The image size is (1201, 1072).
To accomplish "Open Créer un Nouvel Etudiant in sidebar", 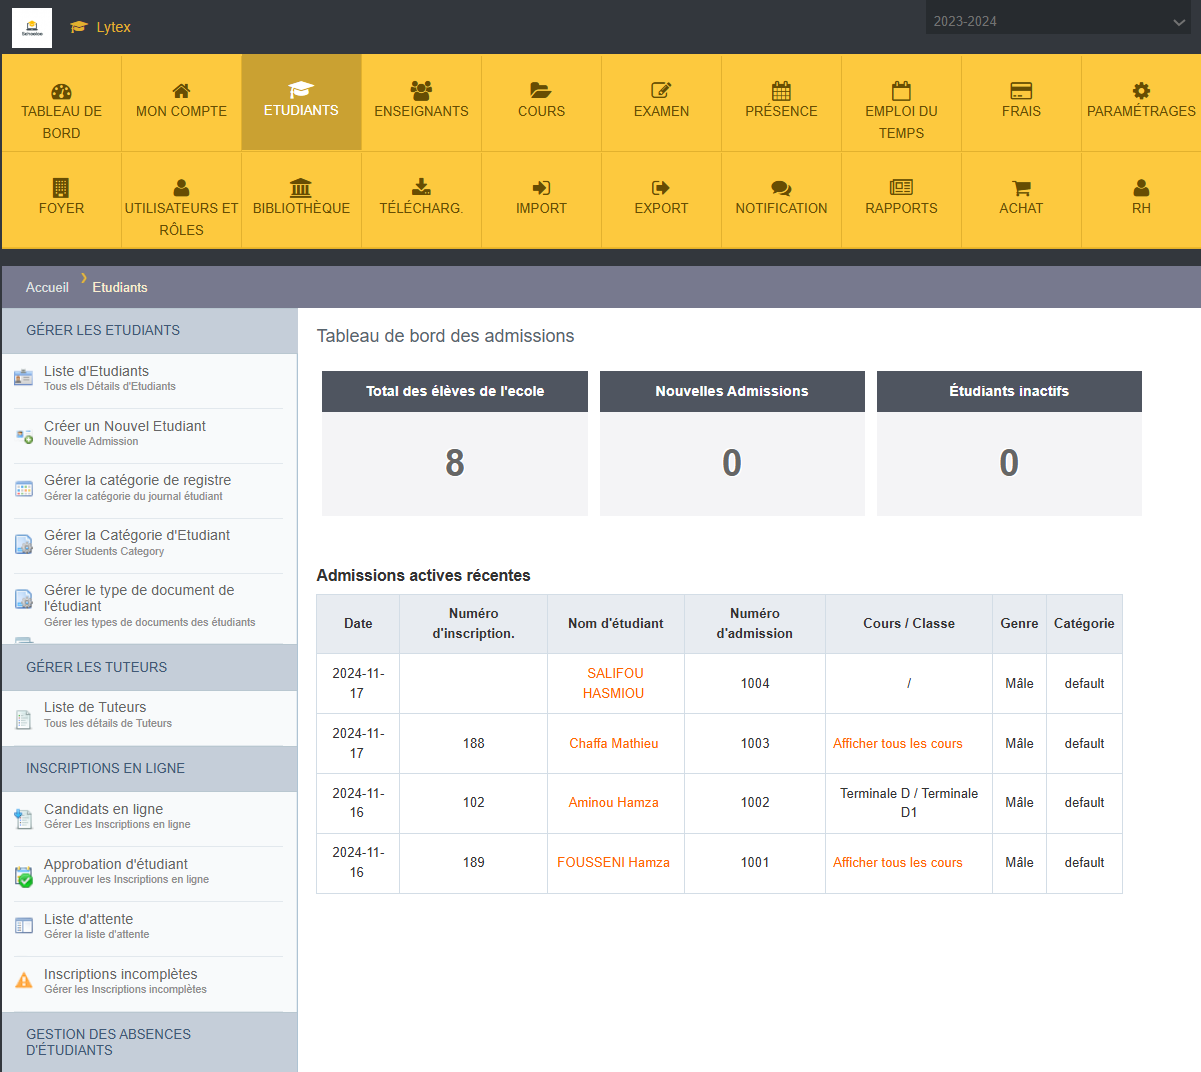I will [125, 426].
